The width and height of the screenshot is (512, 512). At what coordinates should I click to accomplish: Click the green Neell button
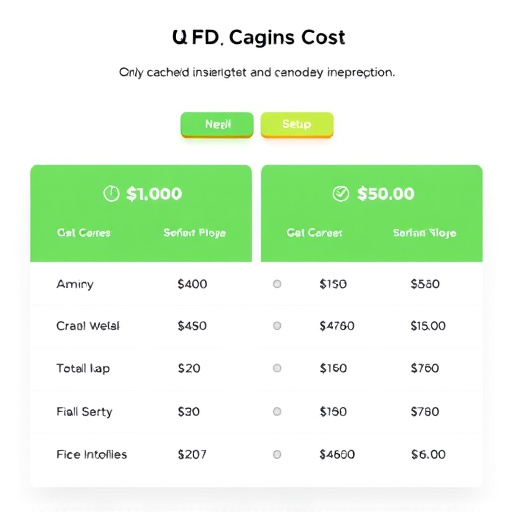pos(217,125)
